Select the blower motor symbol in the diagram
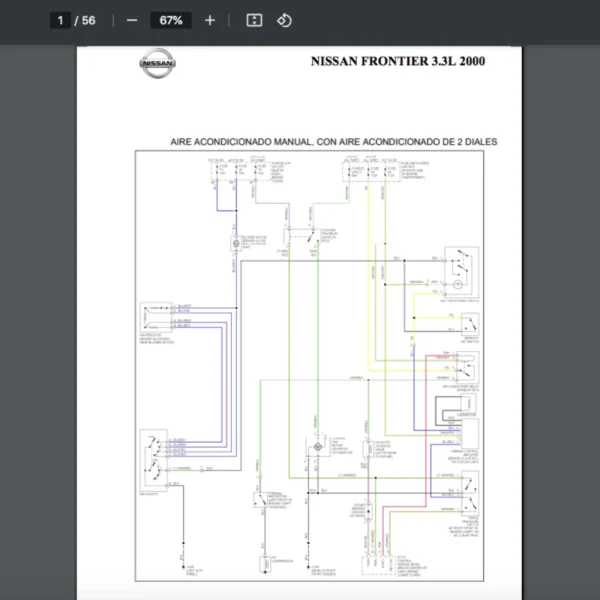 [235, 243]
